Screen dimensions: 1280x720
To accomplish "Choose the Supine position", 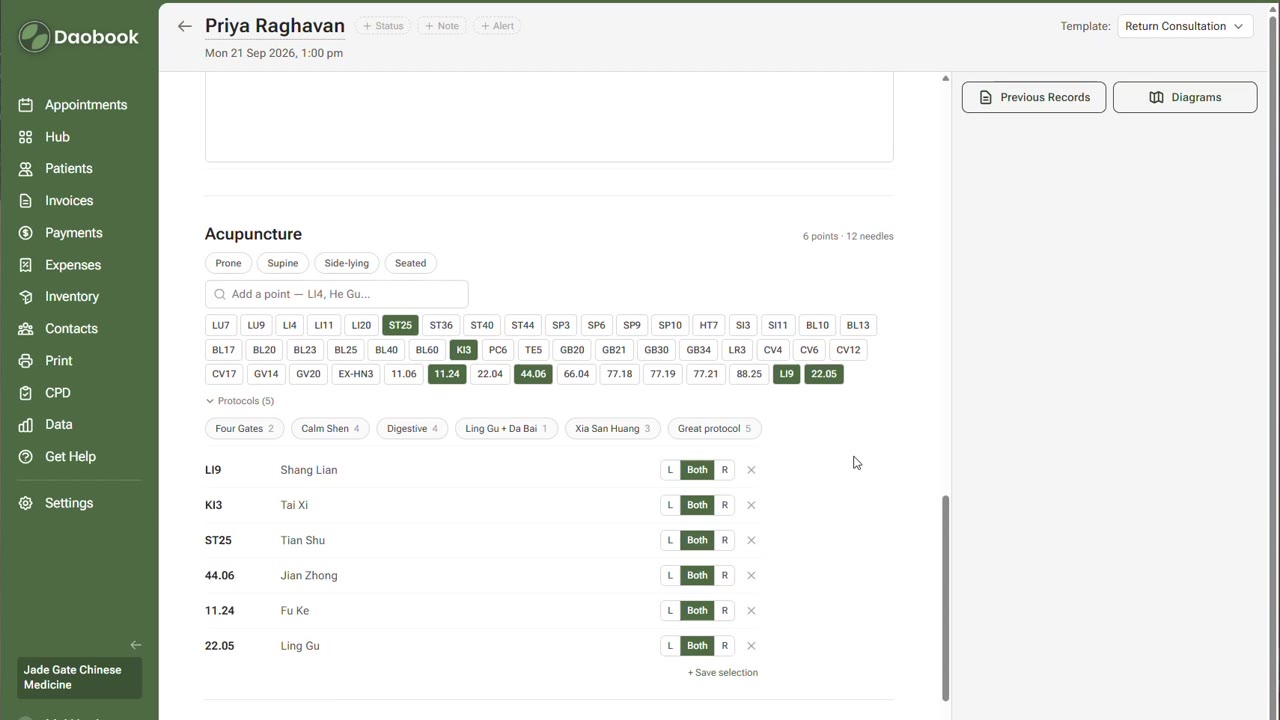I will (283, 263).
